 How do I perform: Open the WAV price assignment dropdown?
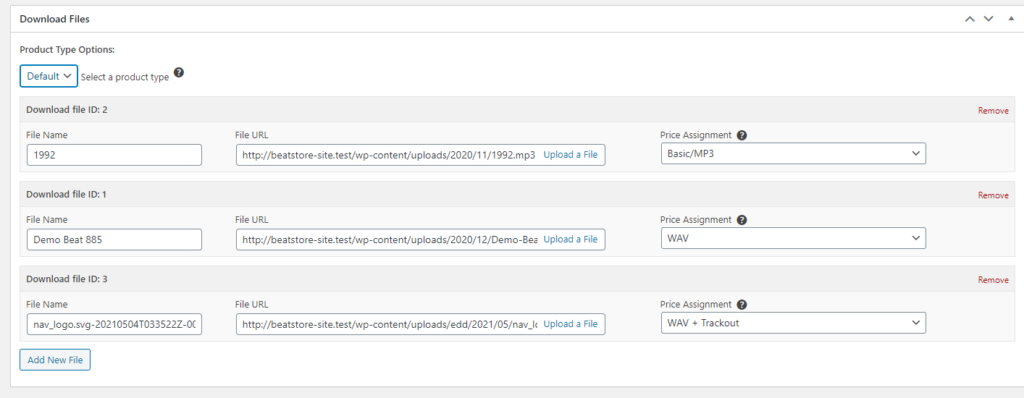793,239
